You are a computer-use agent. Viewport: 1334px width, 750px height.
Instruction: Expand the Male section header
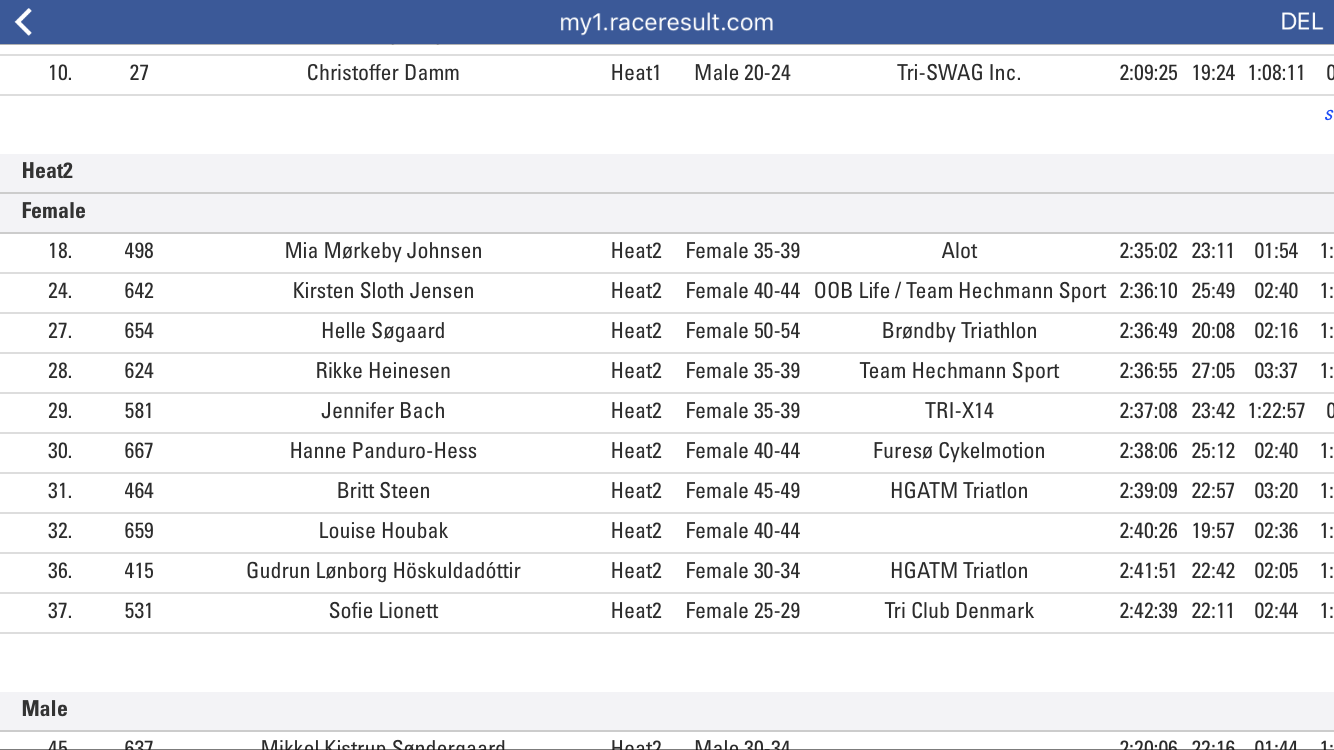click(x=45, y=709)
